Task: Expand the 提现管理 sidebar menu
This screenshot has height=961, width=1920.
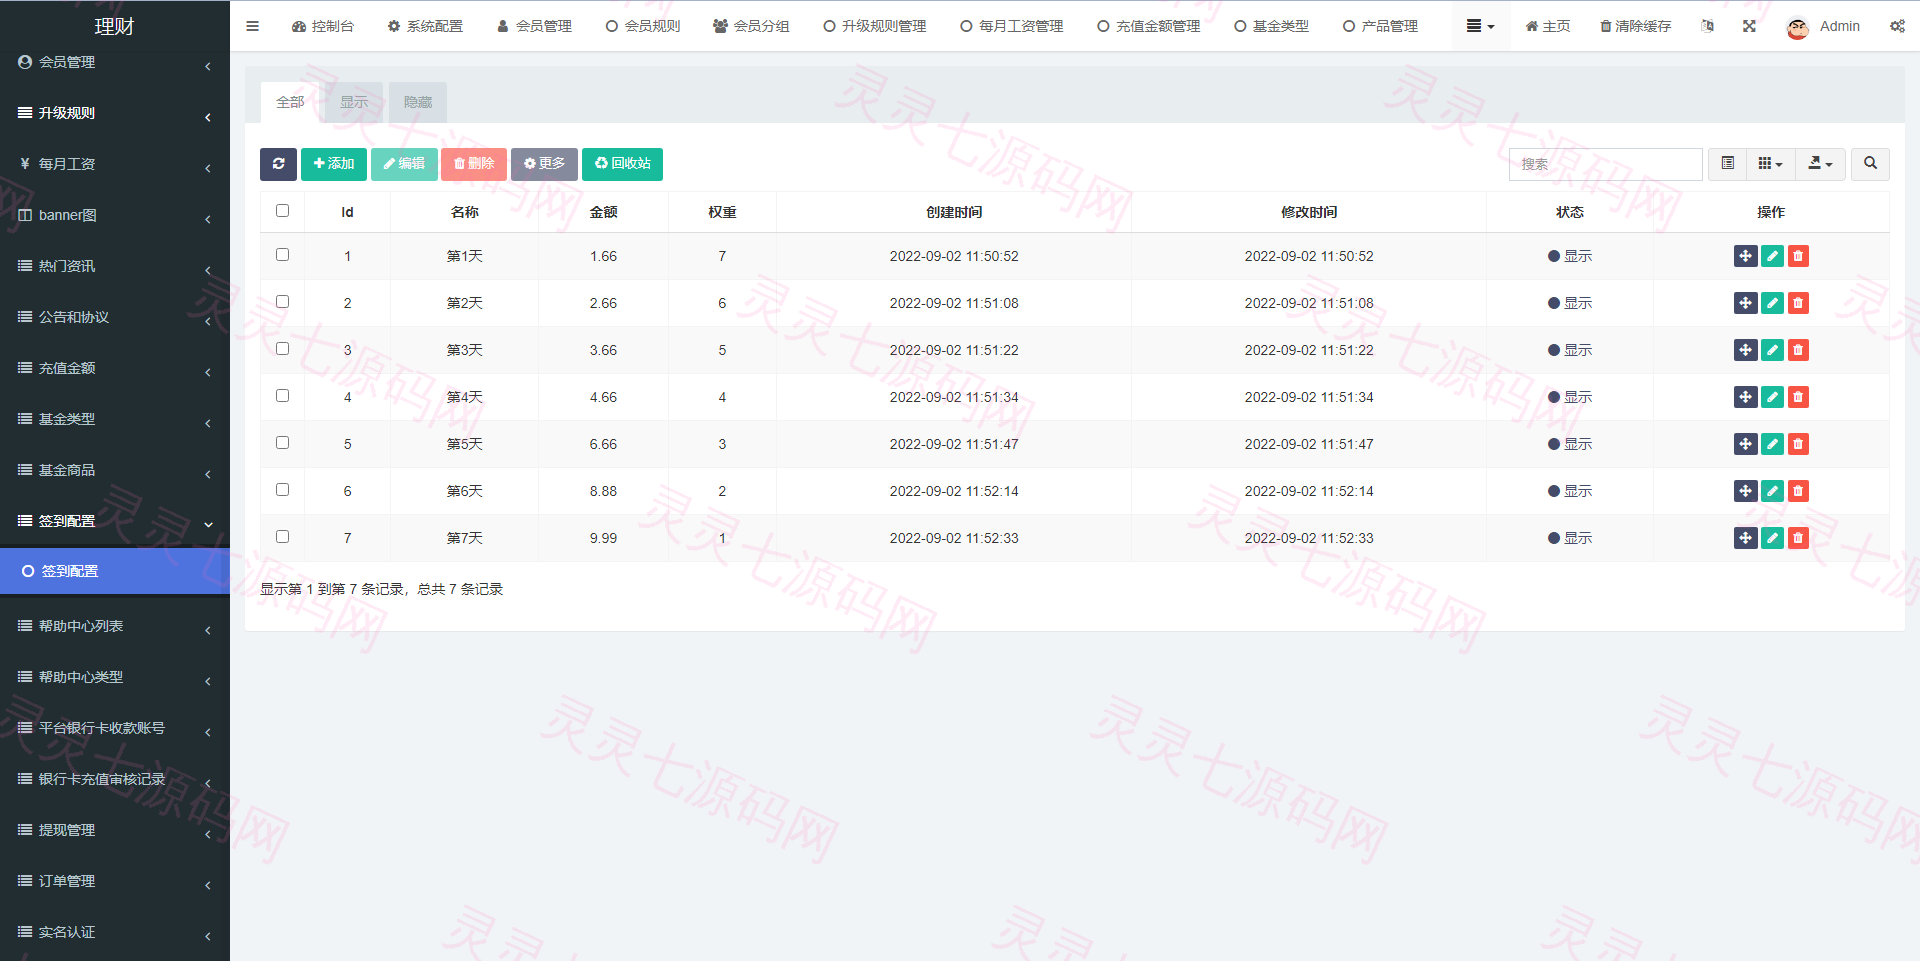Action: pyautogui.click(x=115, y=830)
